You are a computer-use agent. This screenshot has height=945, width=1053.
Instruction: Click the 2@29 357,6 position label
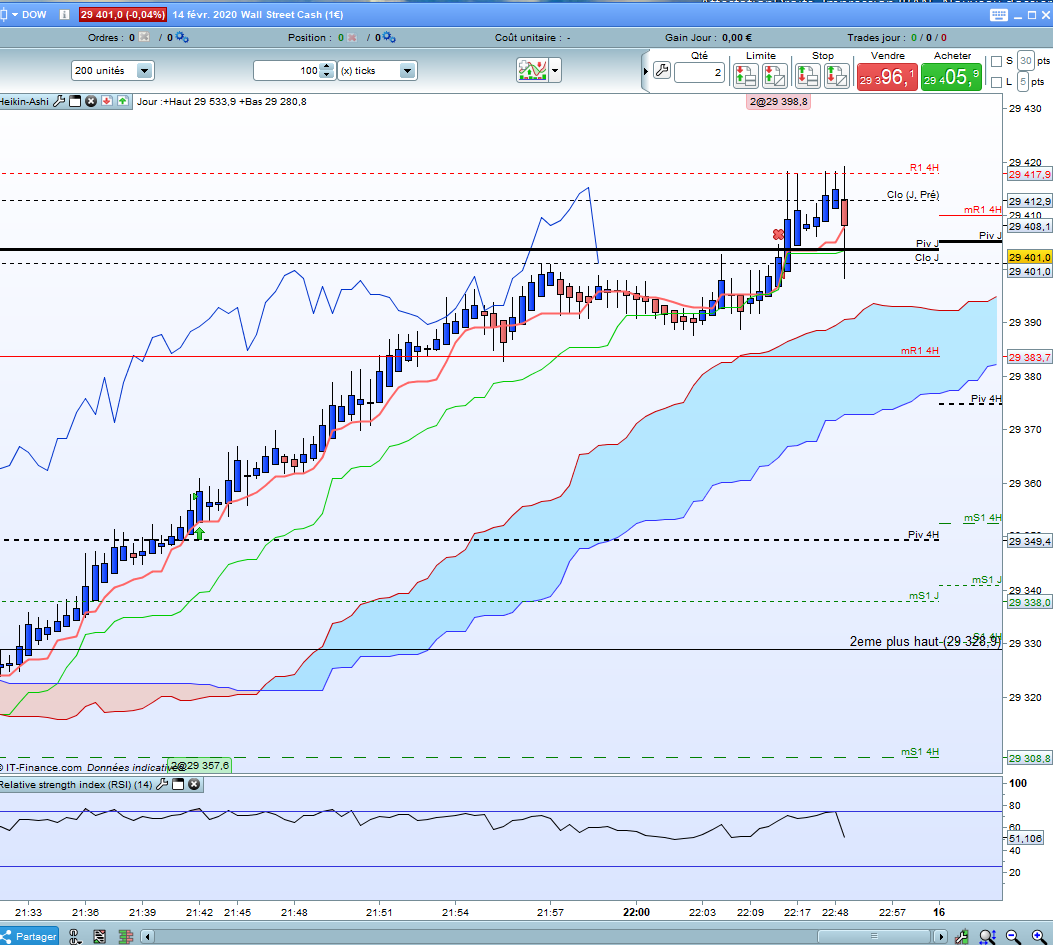199,766
